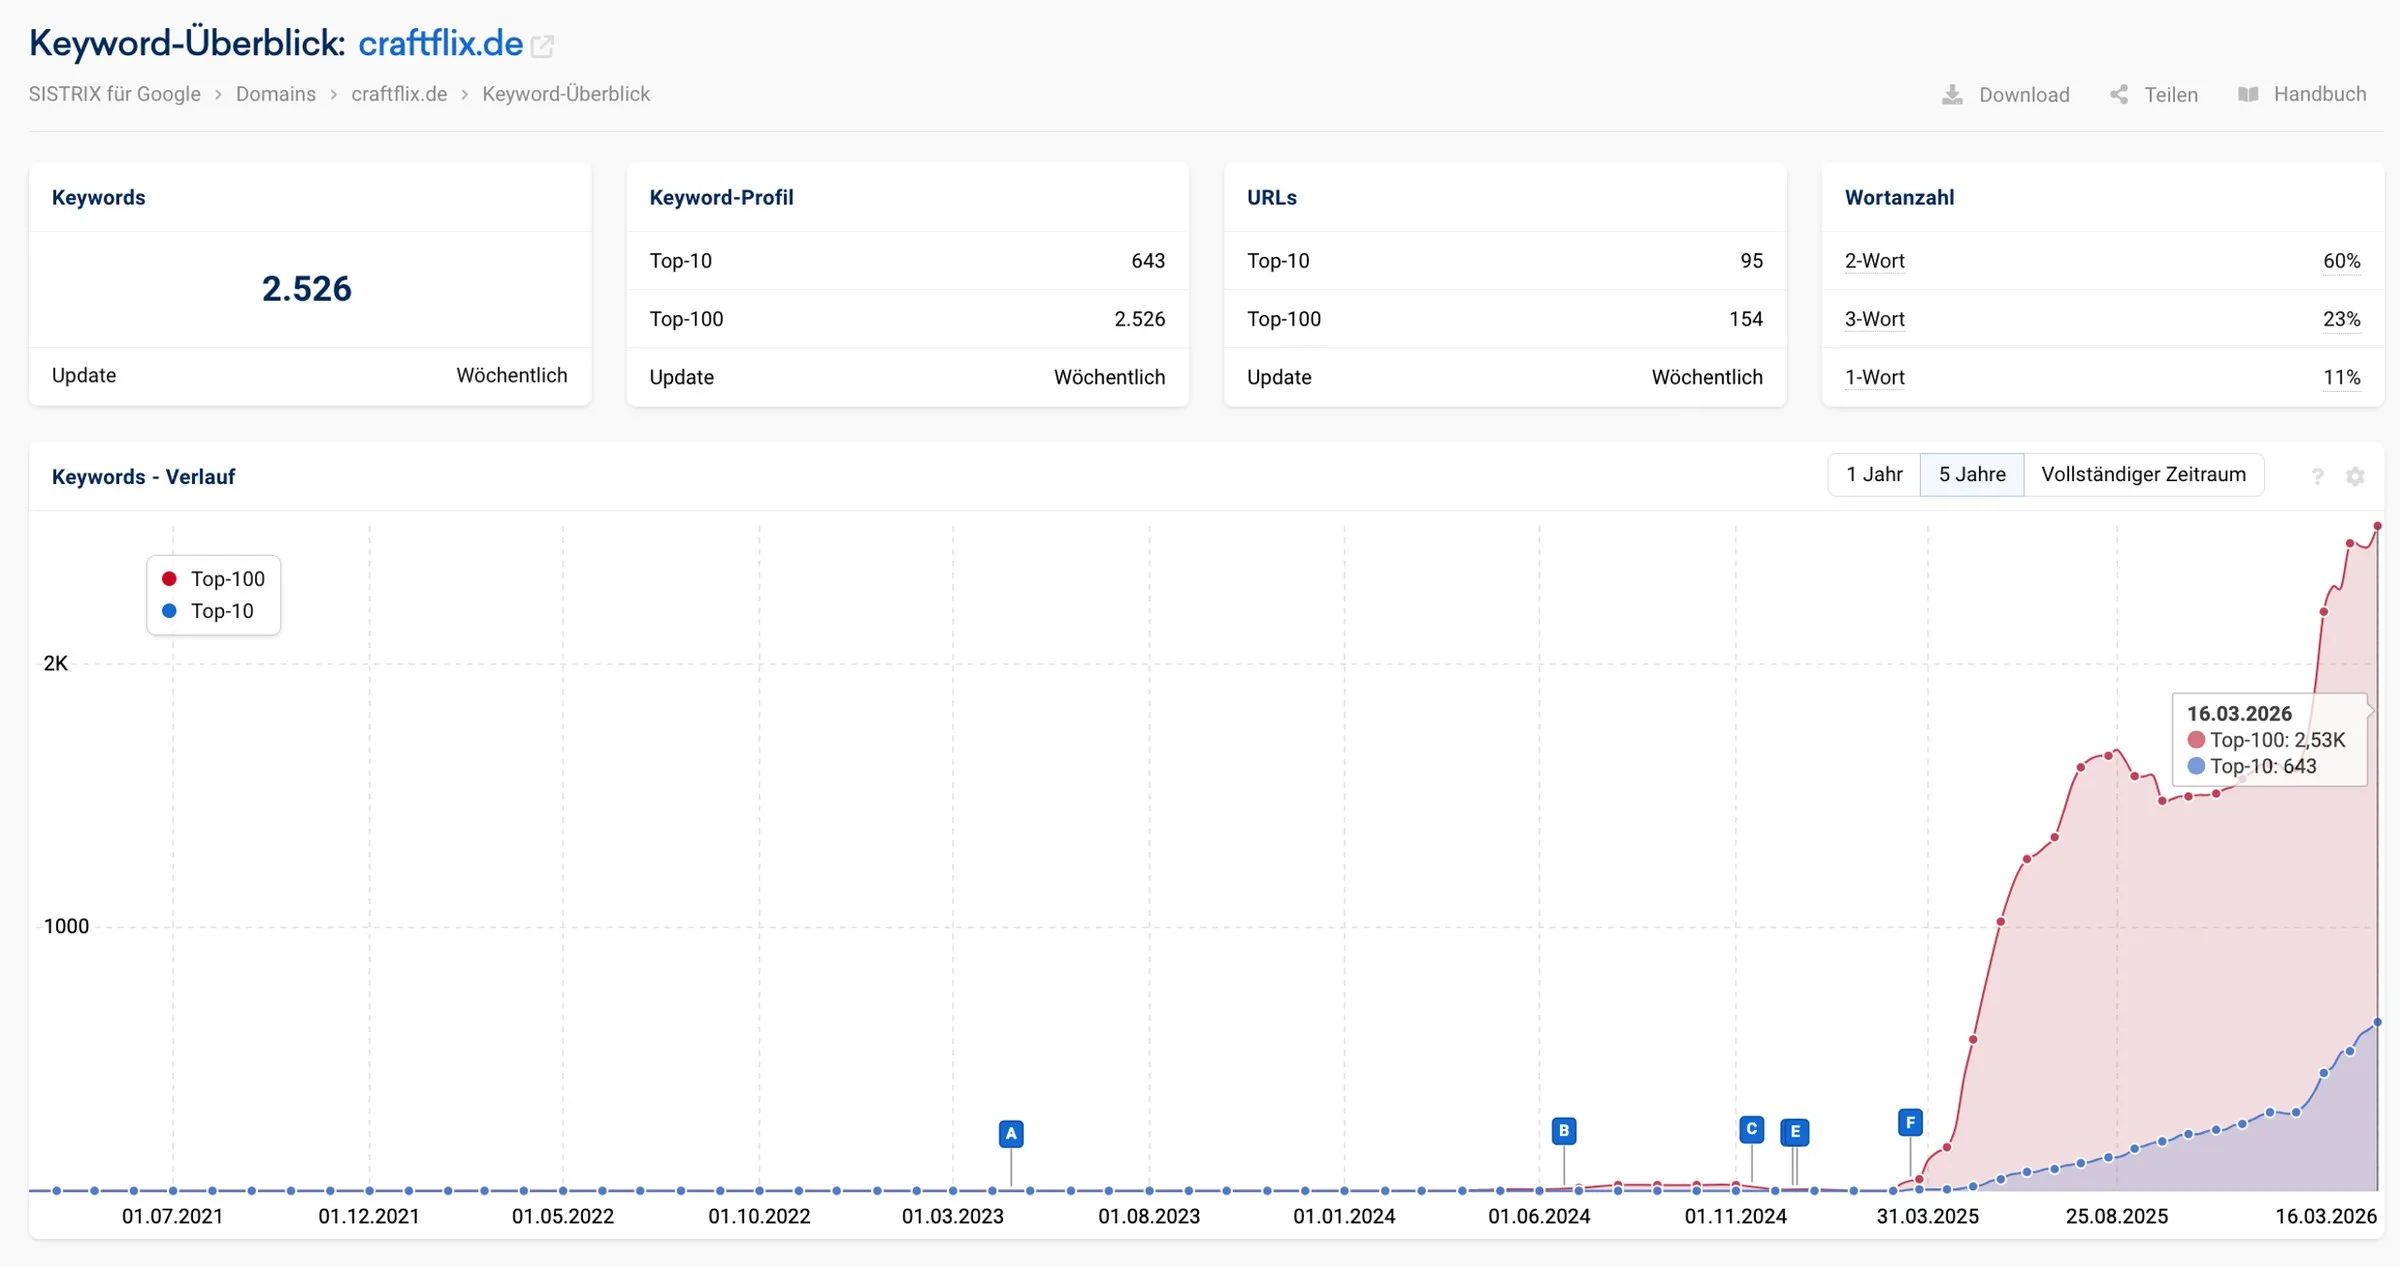Click the Wortanzahl card heading
Screen dimensions: 2400x1267
[1899, 198]
